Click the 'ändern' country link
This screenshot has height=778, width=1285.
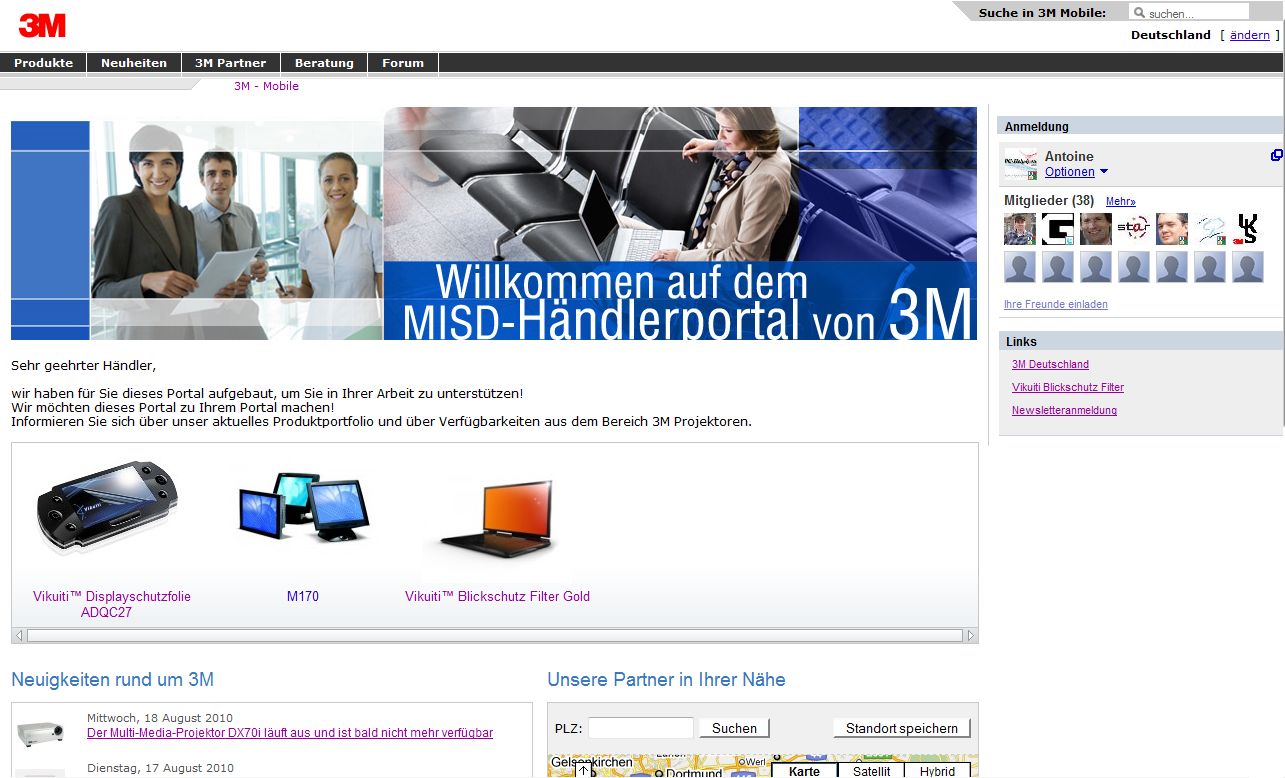1249,35
